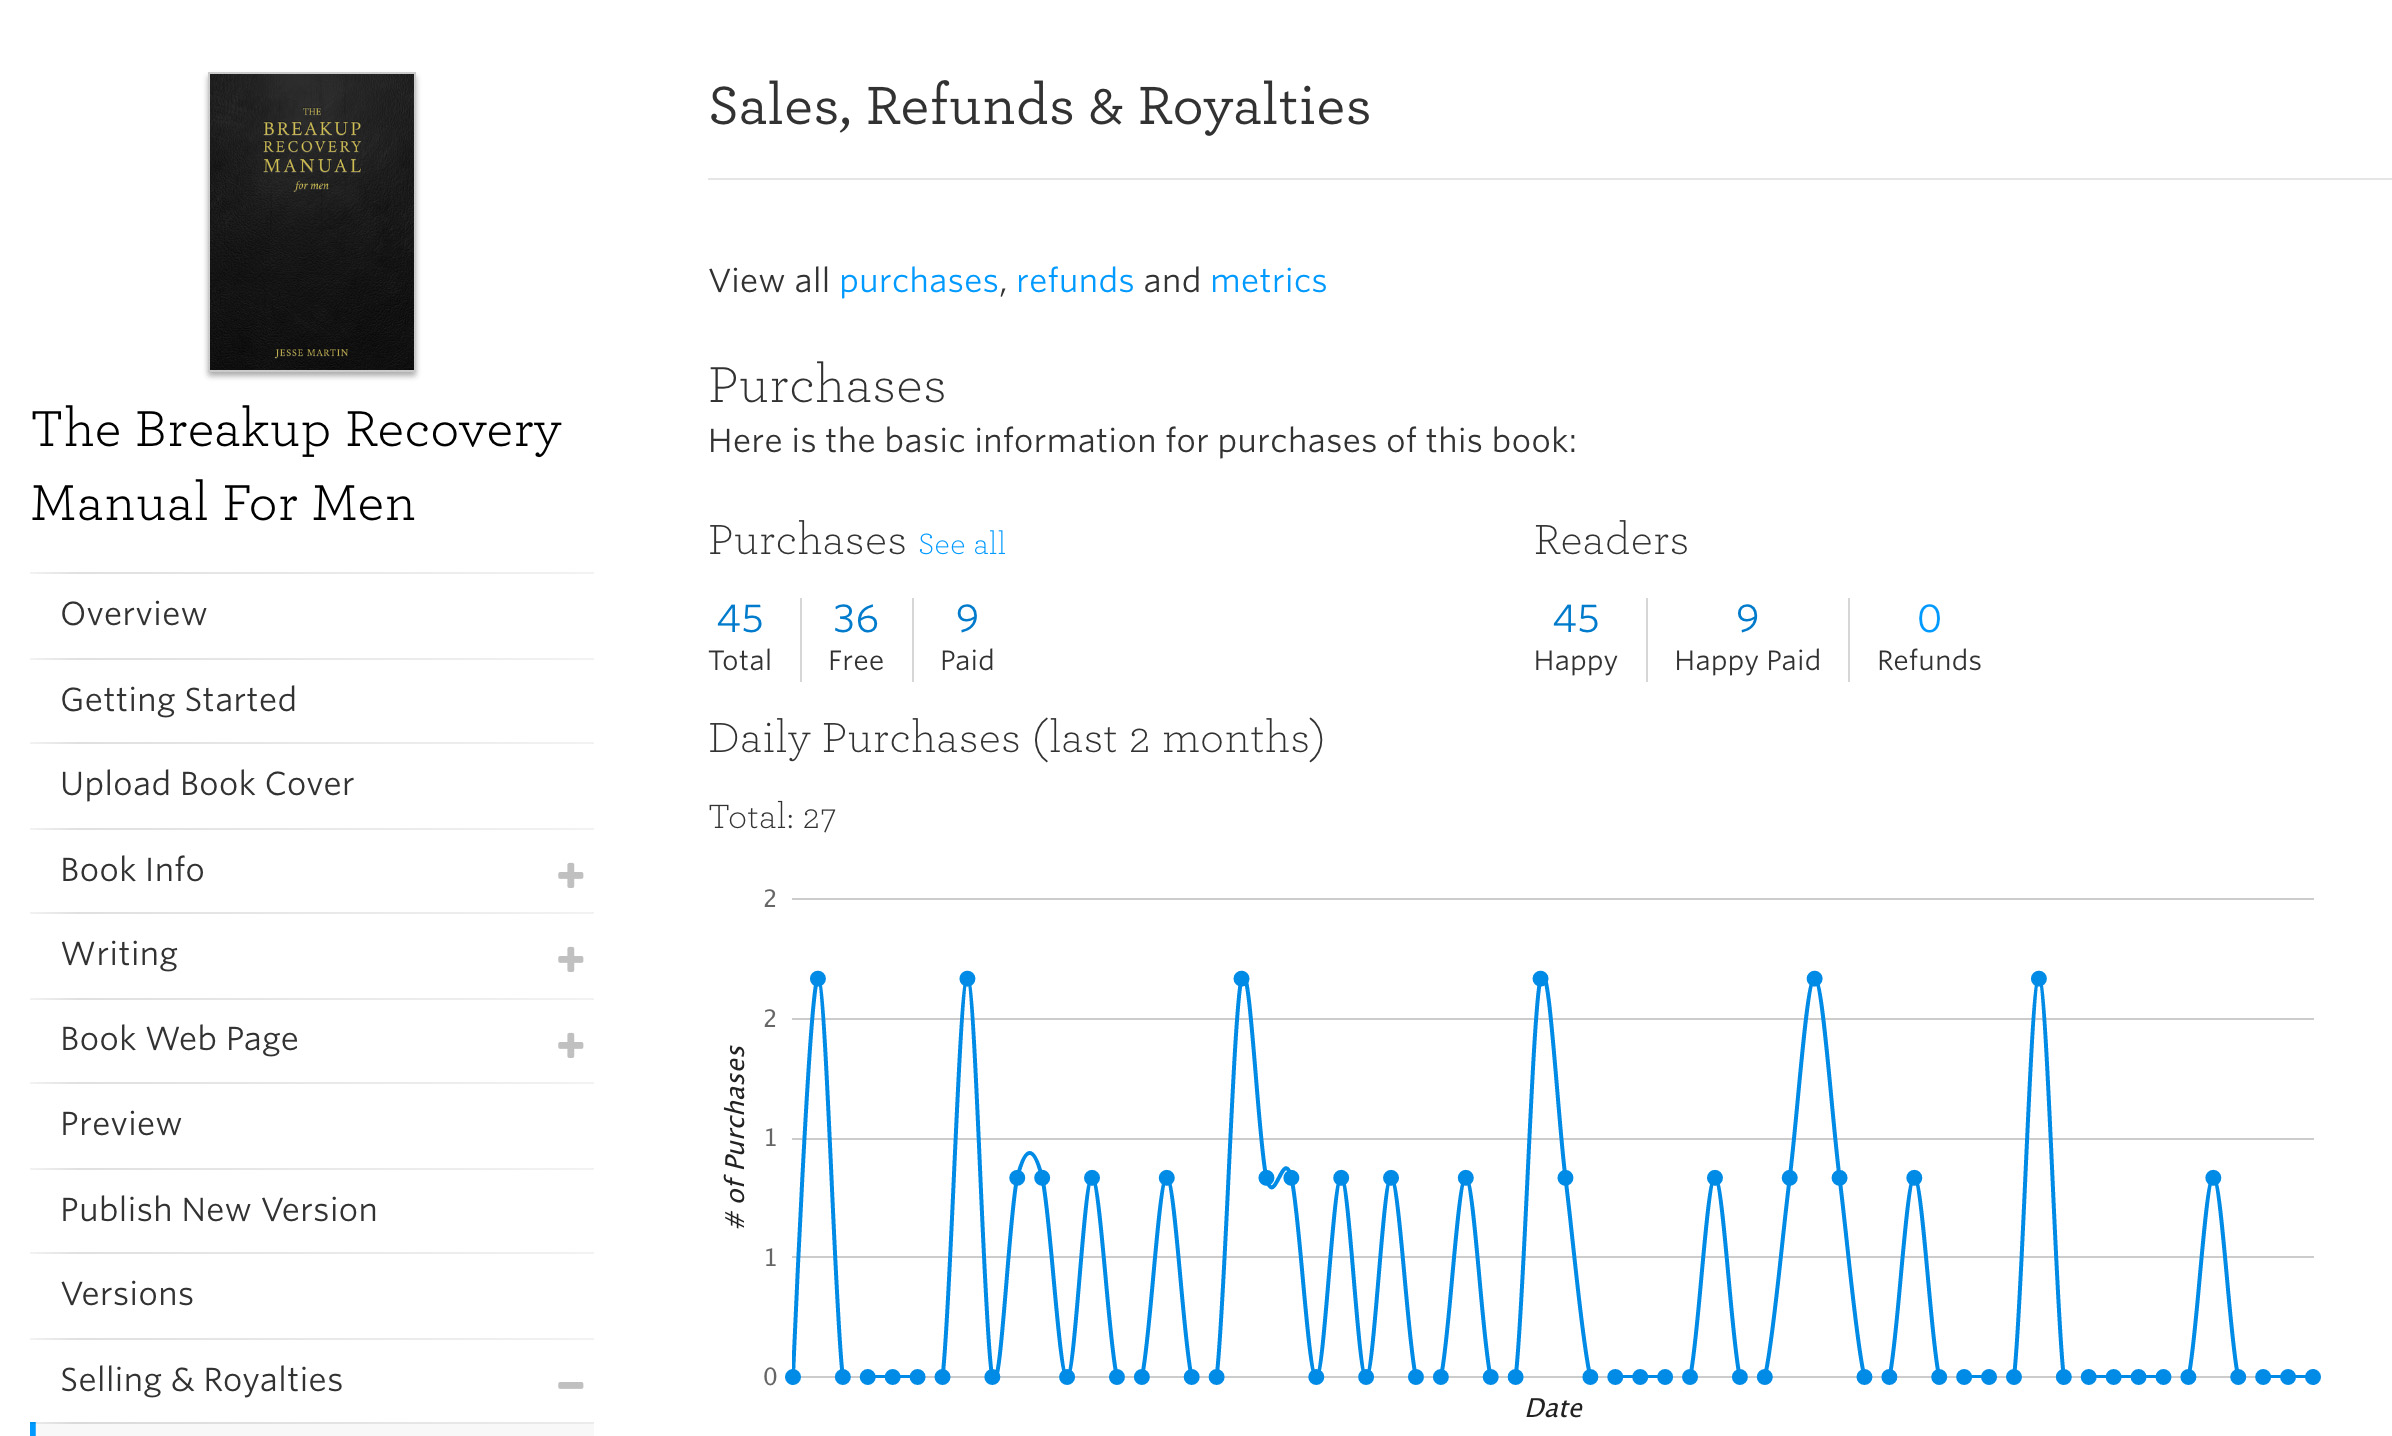Select Publish New Version

point(218,1210)
